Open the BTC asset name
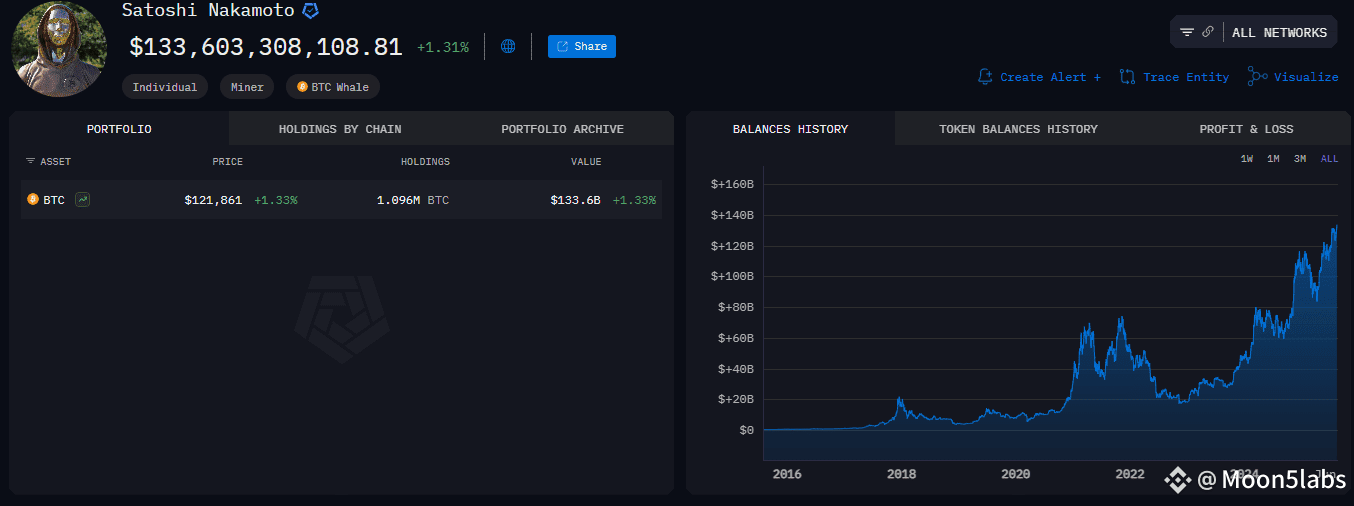This screenshot has height=506, width=1354. [54, 200]
